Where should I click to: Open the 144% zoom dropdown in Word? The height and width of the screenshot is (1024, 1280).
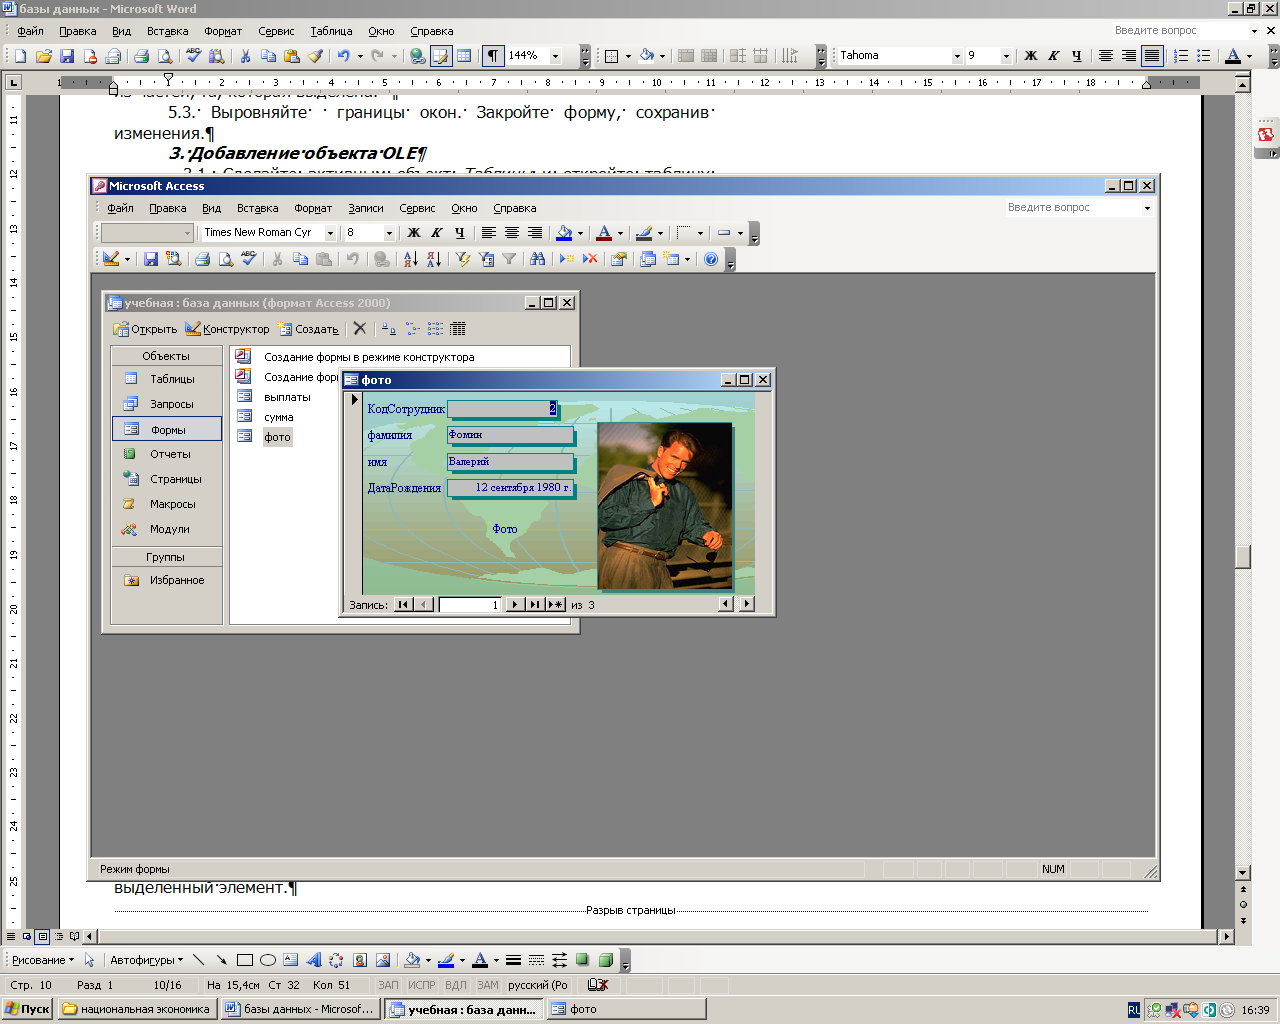556,56
